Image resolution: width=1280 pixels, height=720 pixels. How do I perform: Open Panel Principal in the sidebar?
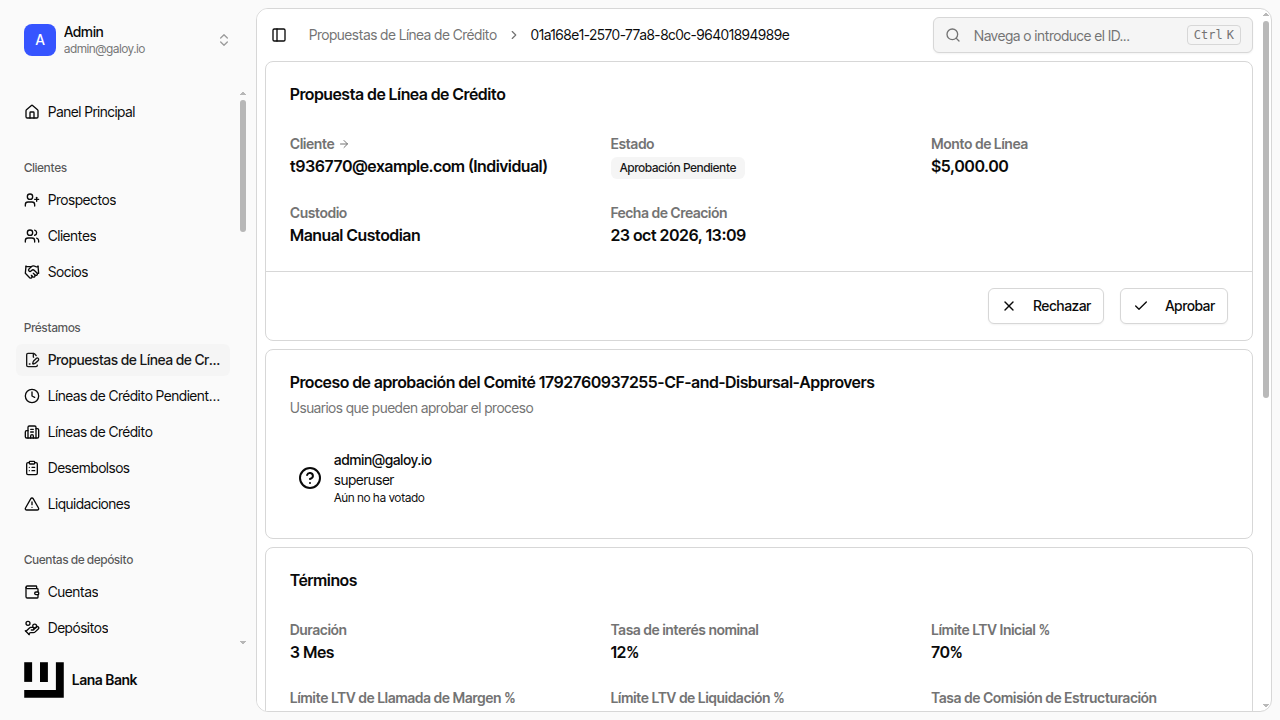pyautogui.click(x=123, y=112)
